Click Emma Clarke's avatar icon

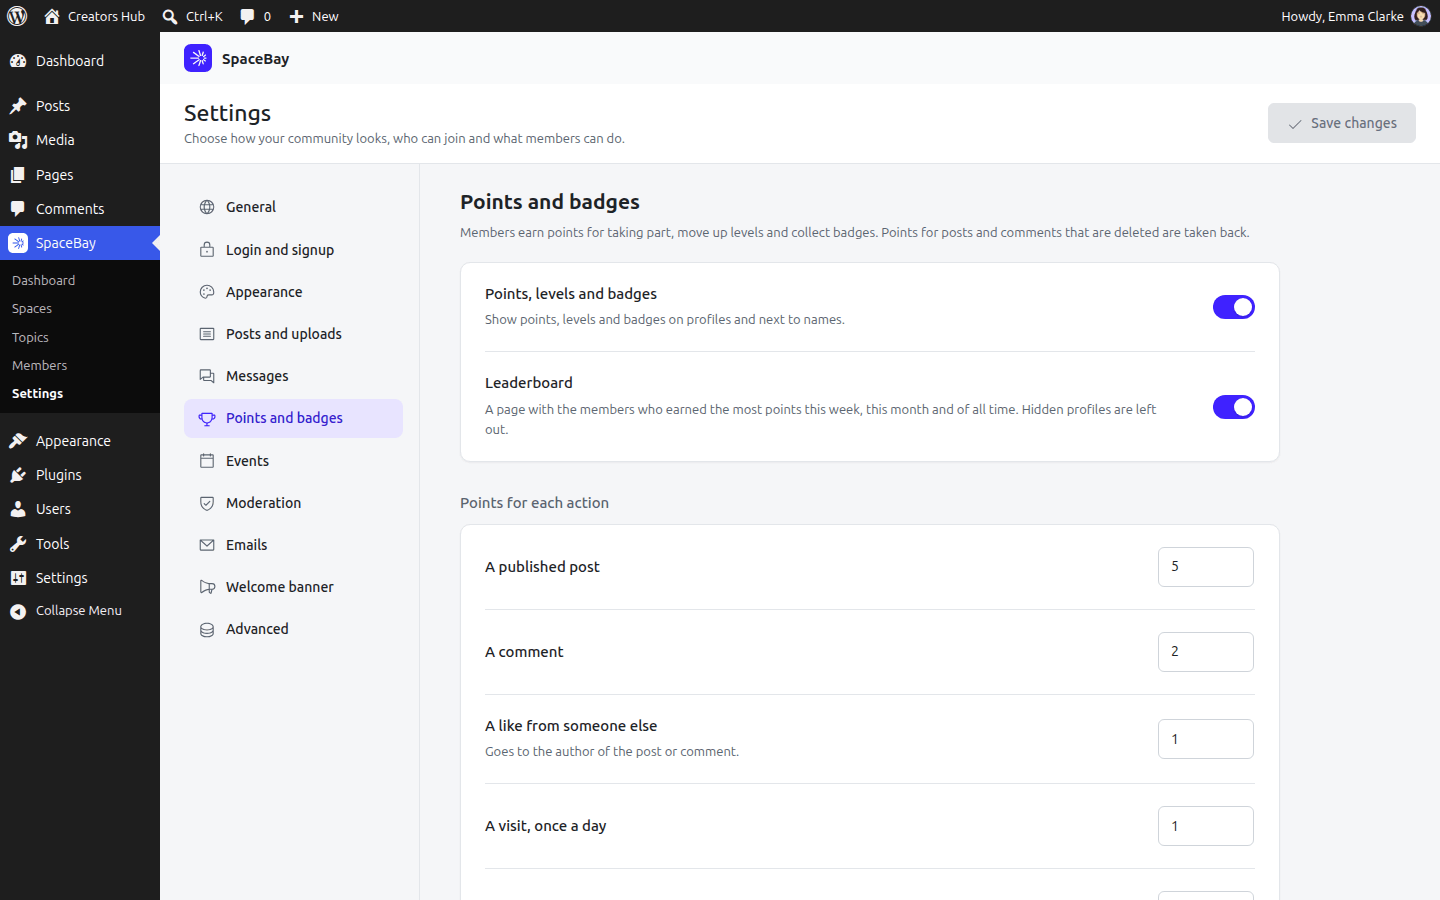click(x=1420, y=16)
